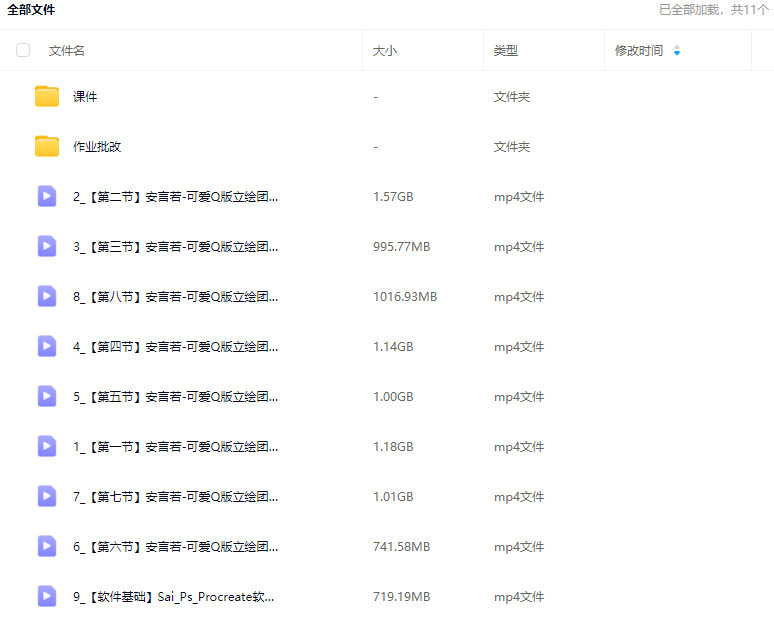The height and width of the screenshot is (626, 774).
Task: Sort the list by 大小 column header
Action: point(385,51)
